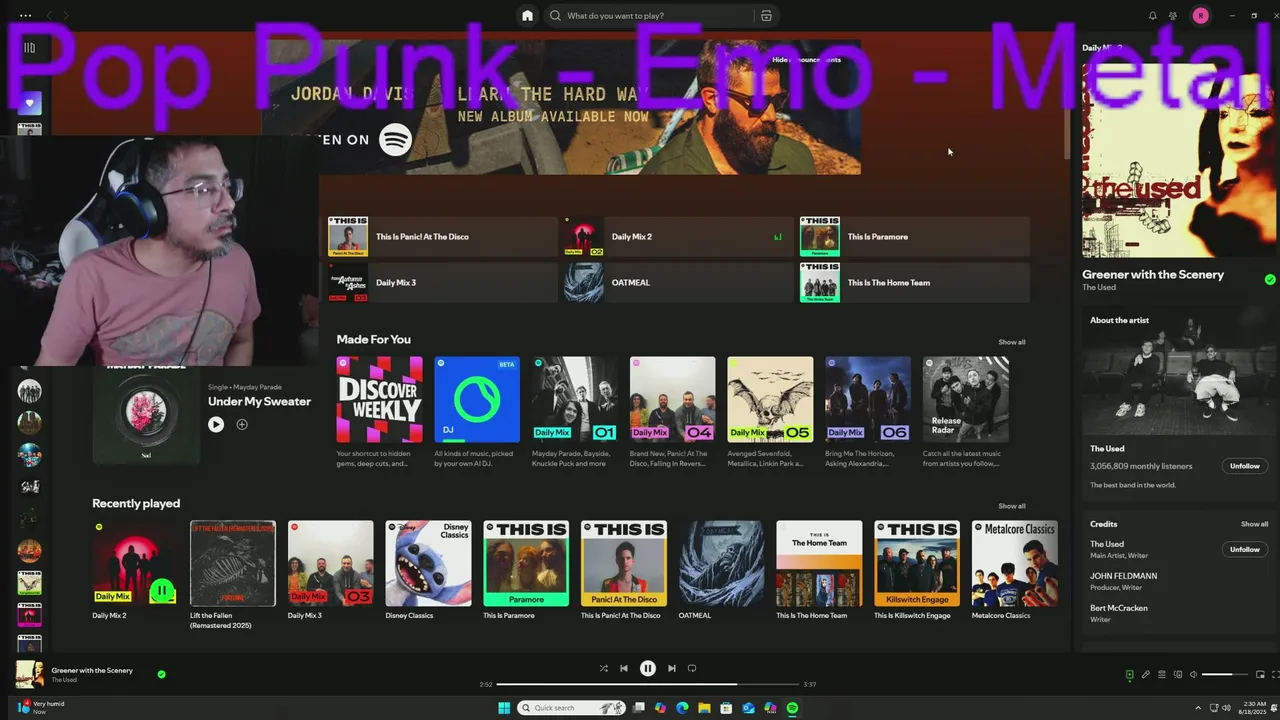Mute Spotify with the speaker icon
This screenshot has width=1280, height=720.
coord(1194,675)
